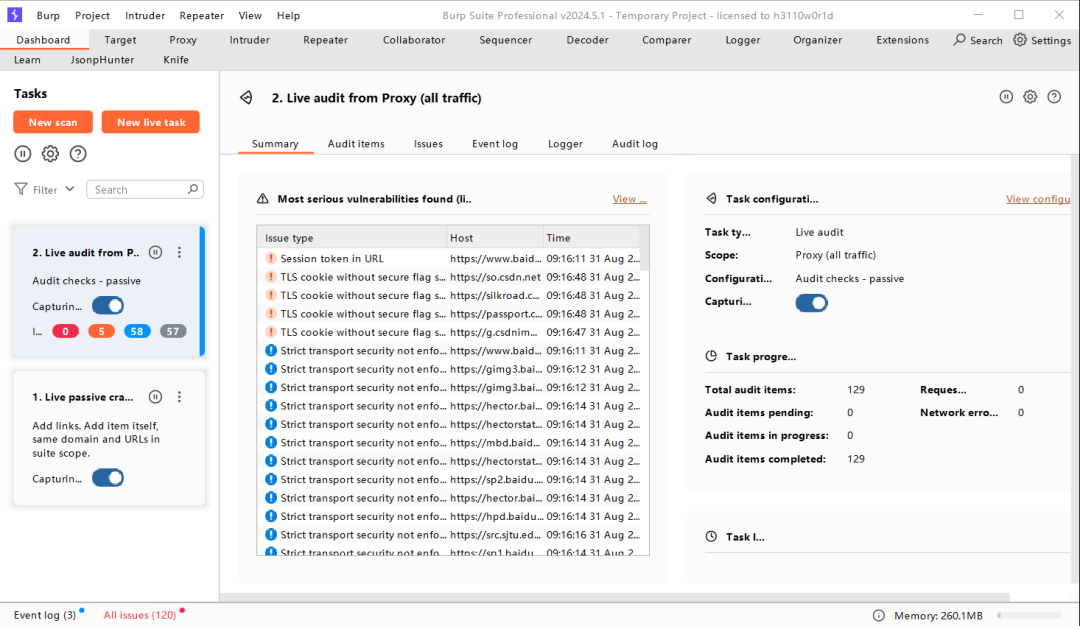The image size is (1080, 626).
Task: Click the top bar Search magnifier icon
Action: 959,40
